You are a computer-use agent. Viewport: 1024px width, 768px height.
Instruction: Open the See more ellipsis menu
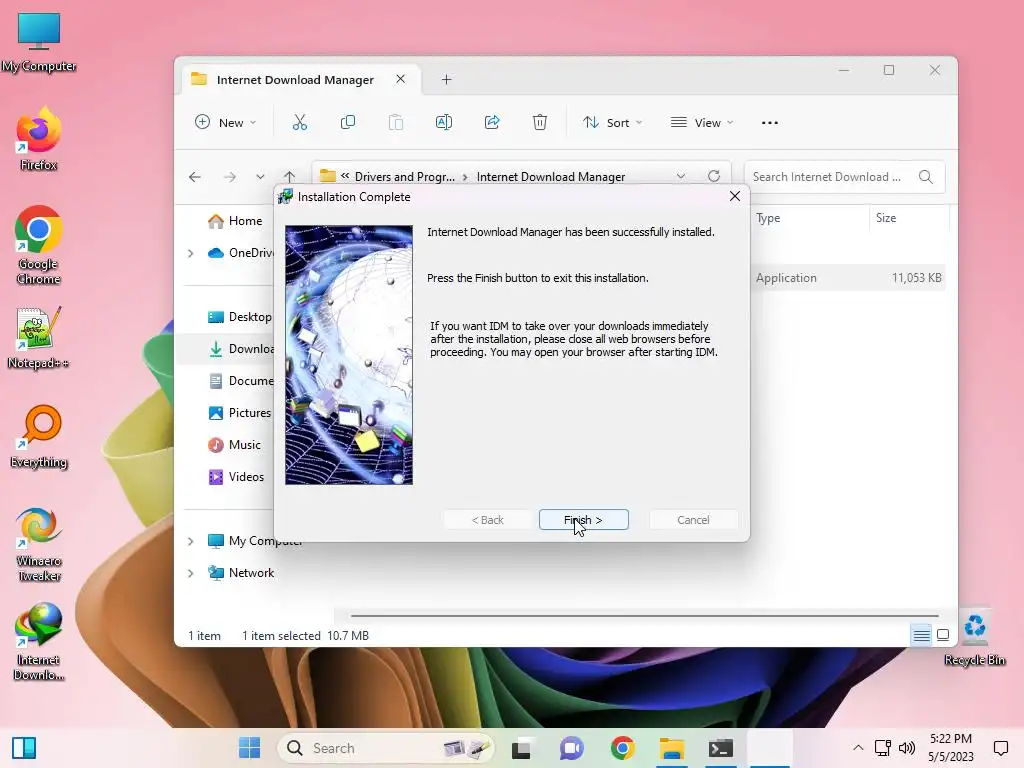770,122
